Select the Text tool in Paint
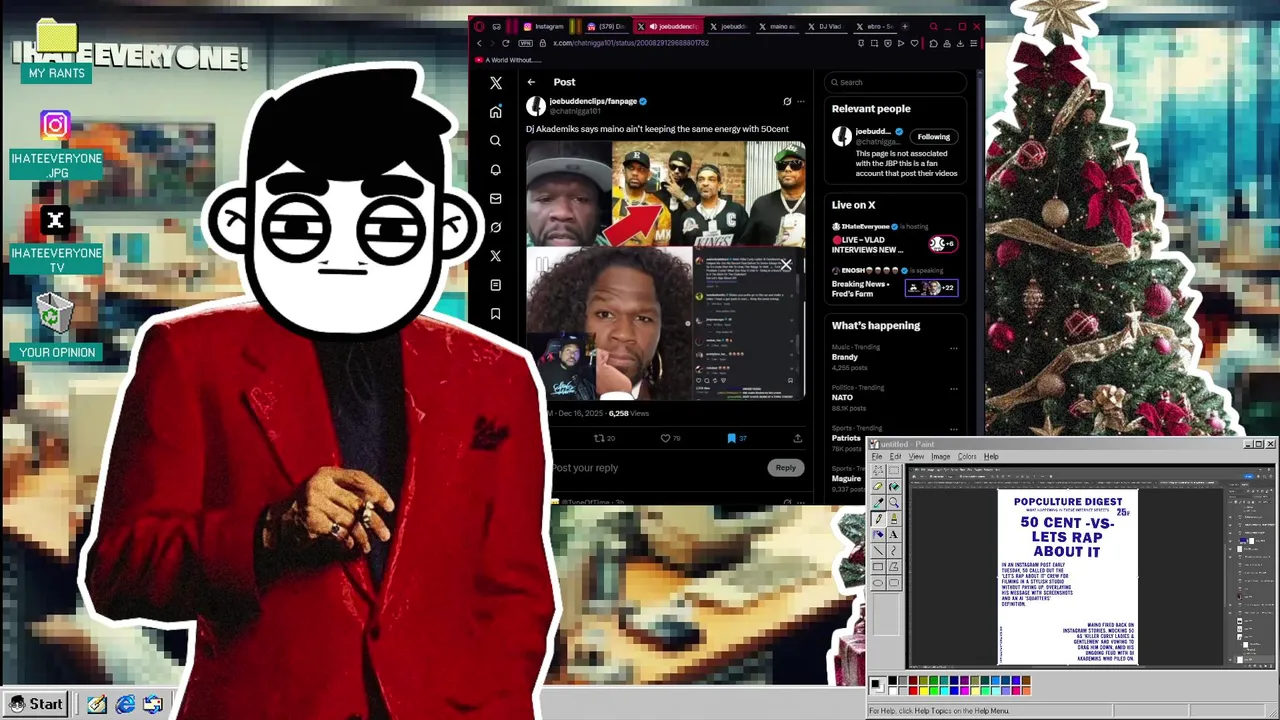 [894, 534]
